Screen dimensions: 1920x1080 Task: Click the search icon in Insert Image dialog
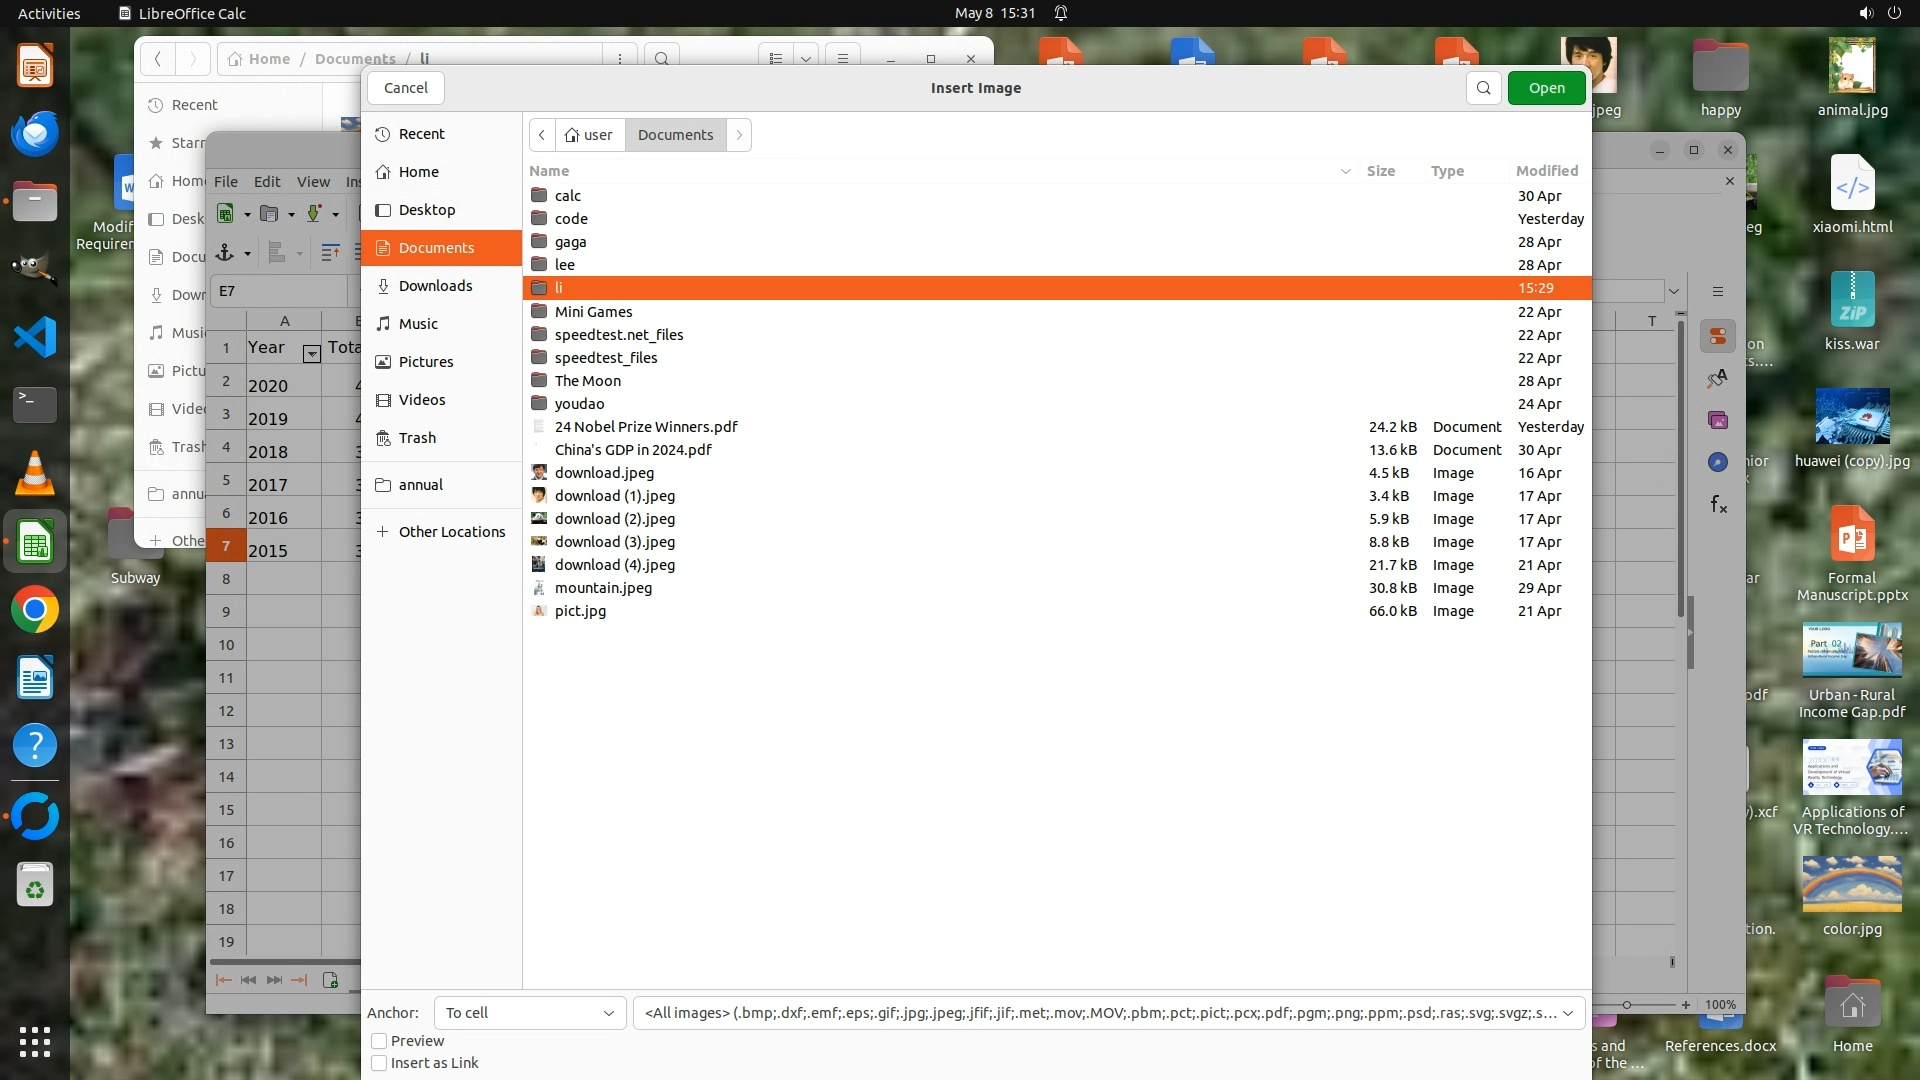[1484, 88]
